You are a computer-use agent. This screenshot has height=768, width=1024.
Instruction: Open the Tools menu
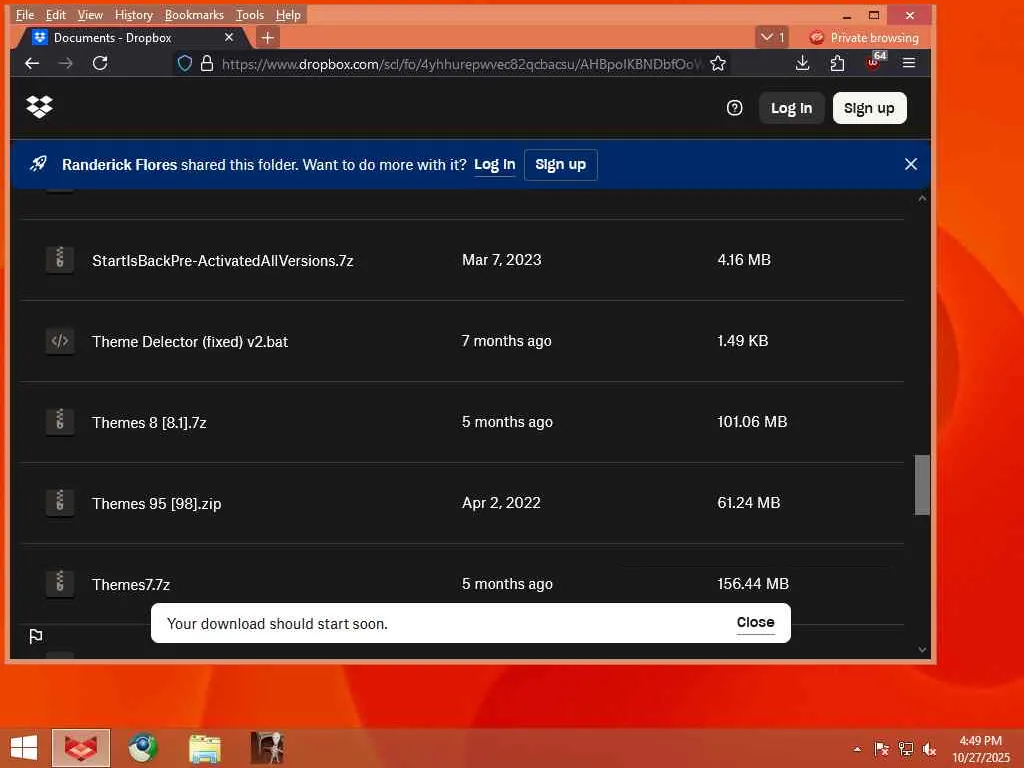(x=250, y=14)
